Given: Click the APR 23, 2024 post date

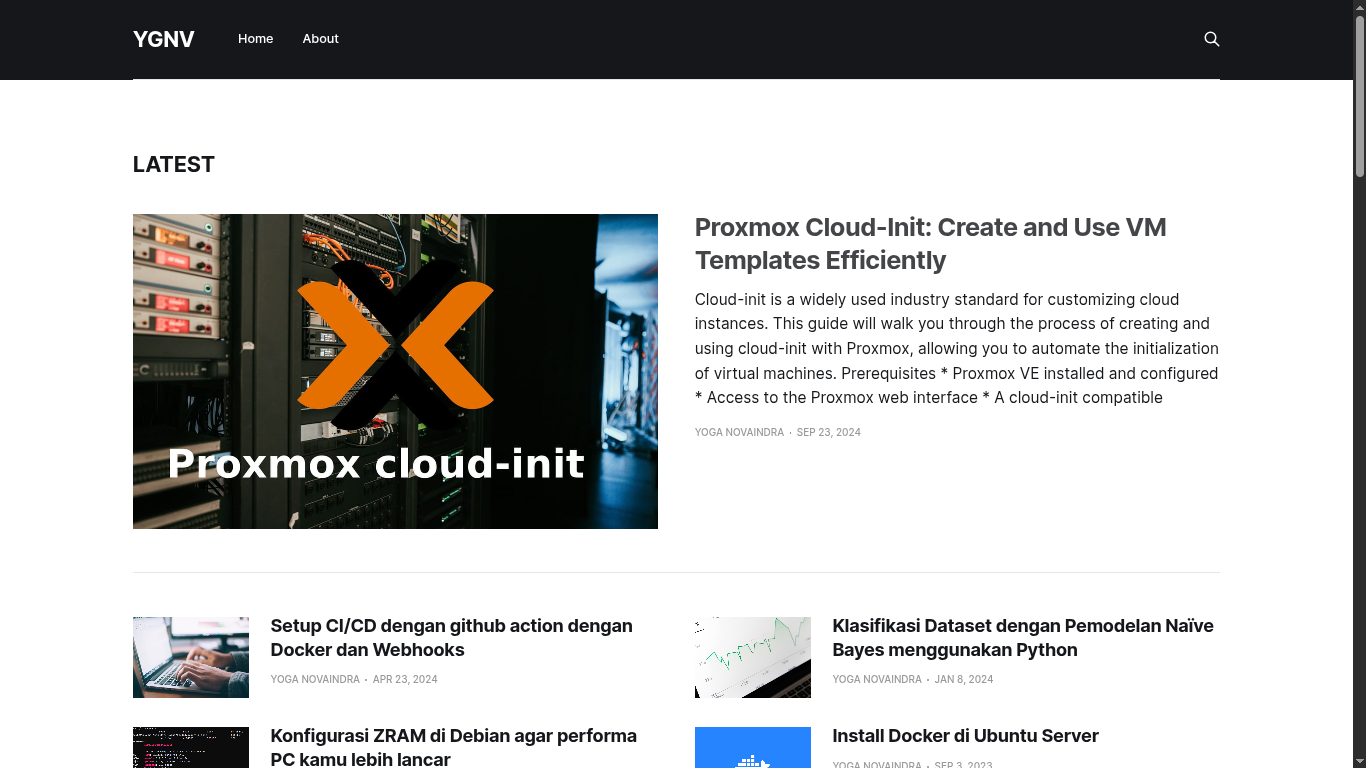Looking at the screenshot, I should [405, 679].
